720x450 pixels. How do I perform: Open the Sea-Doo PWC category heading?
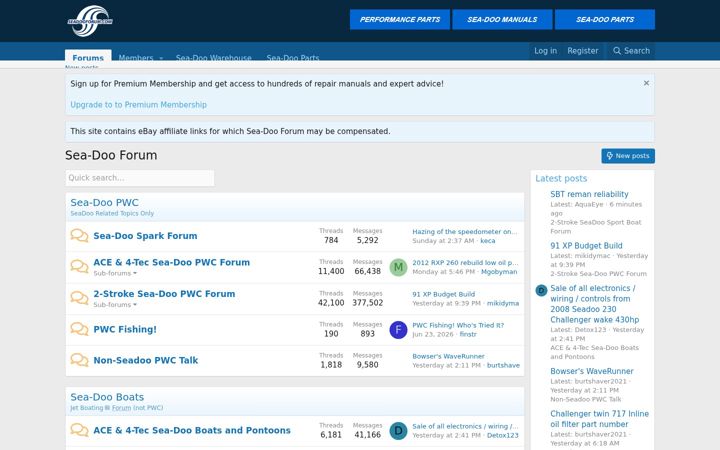click(x=104, y=202)
